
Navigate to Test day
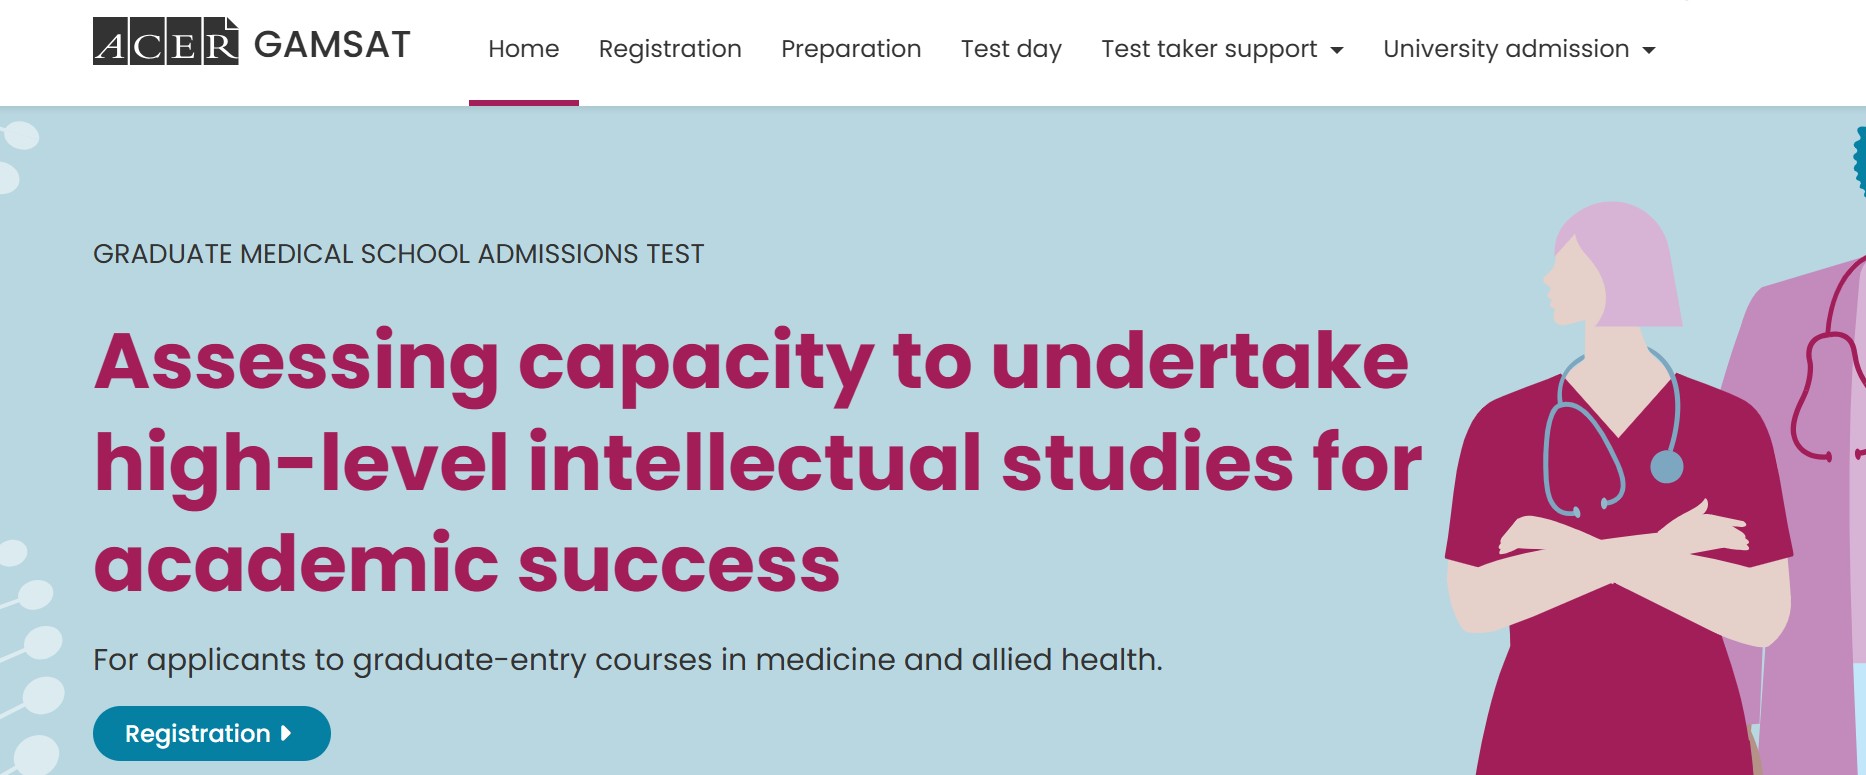1011,49
